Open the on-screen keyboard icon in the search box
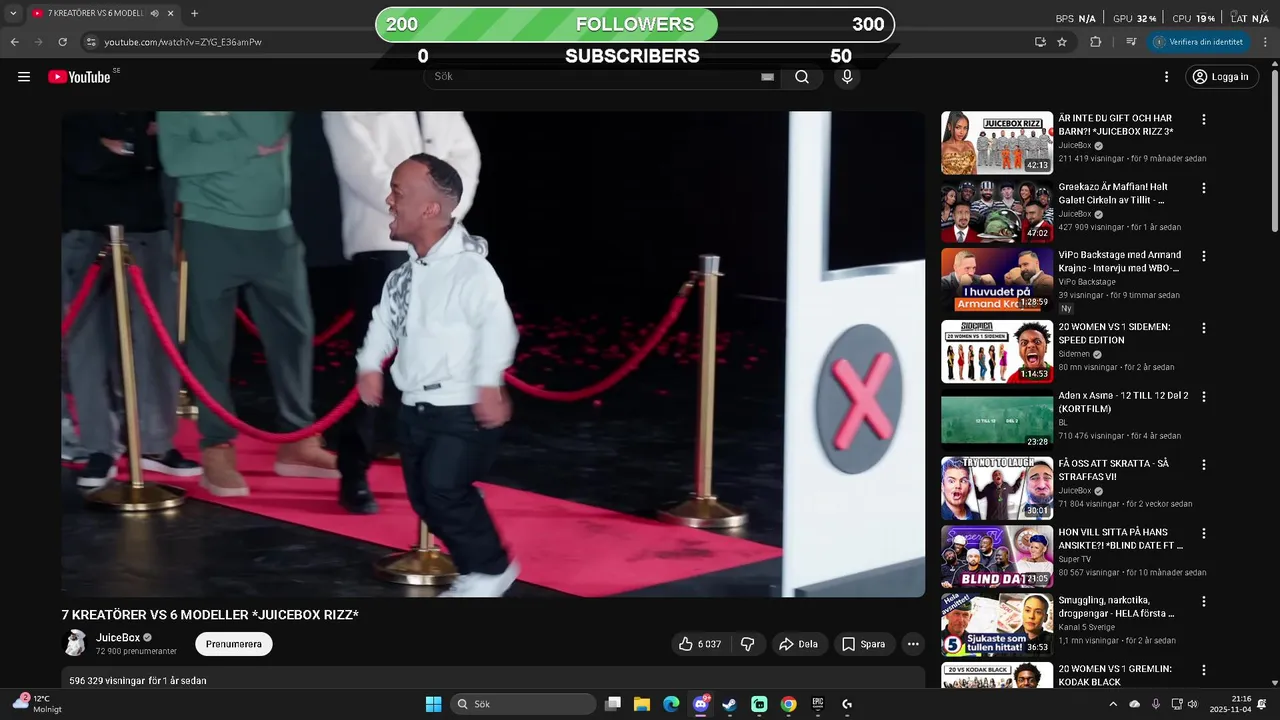This screenshot has width=1280, height=720. 767,77
